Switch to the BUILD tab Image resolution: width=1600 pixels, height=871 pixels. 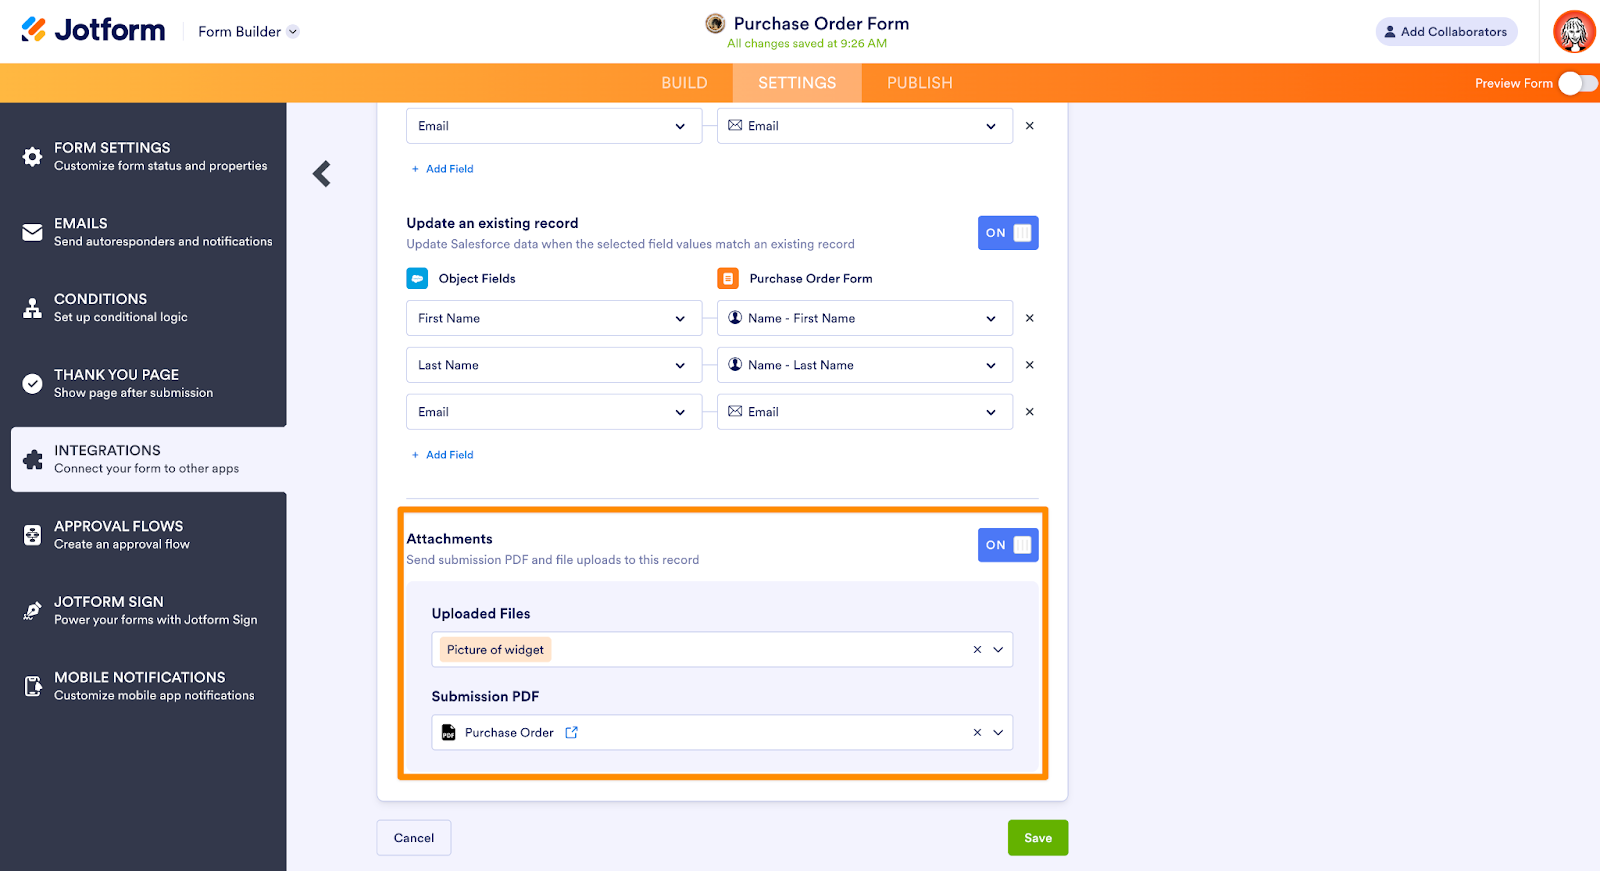click(684, 83)
